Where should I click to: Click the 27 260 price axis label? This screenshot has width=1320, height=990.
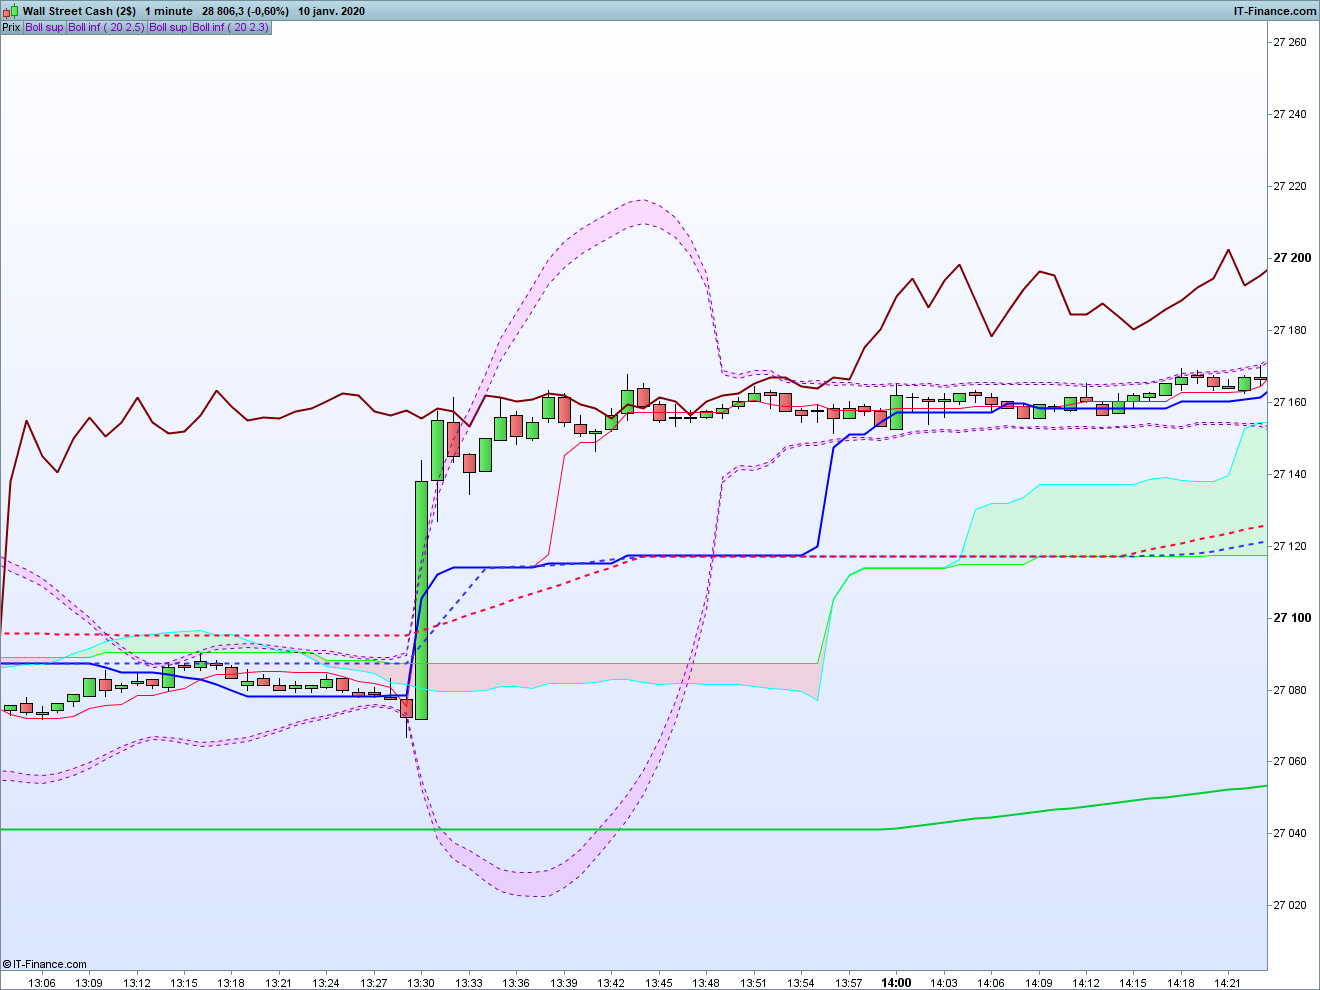pos(1289,42)
